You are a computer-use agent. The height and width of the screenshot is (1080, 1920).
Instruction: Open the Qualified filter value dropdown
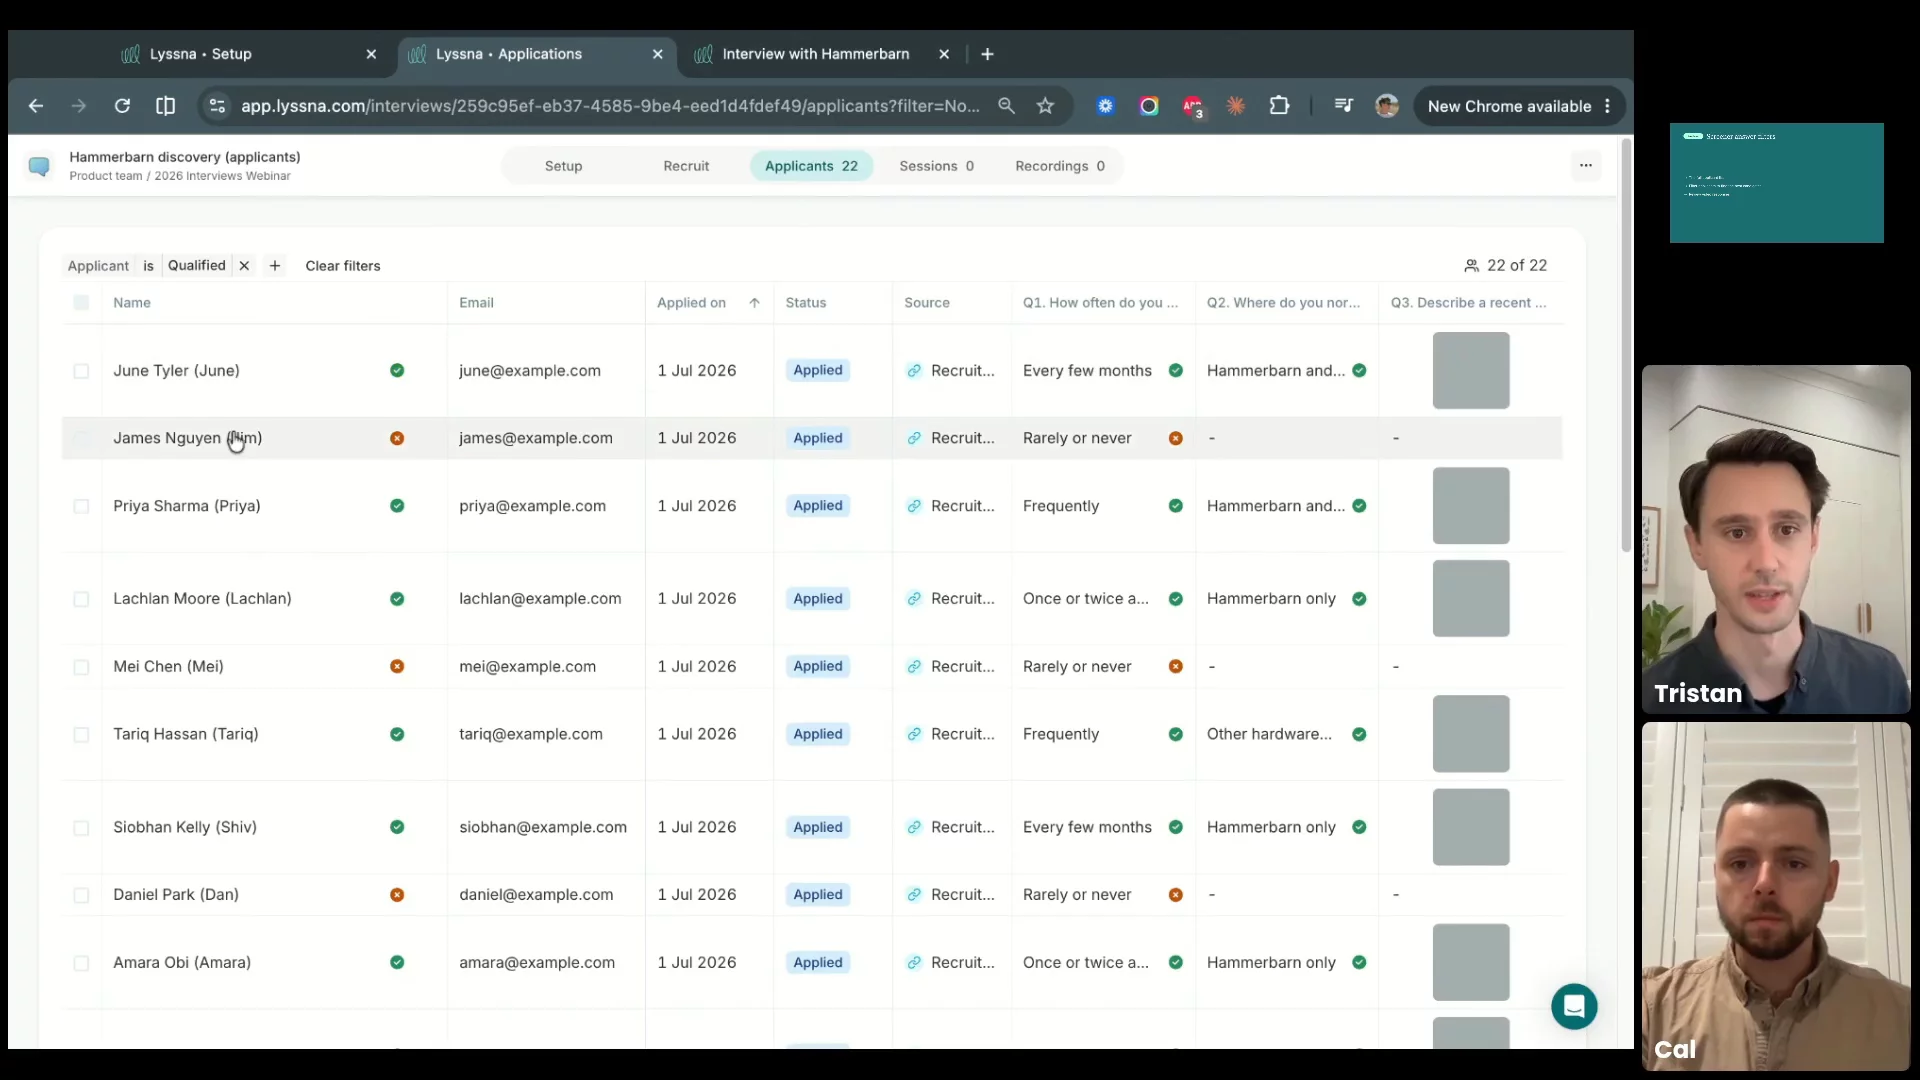pyautogui.click(x=196, y=266)
